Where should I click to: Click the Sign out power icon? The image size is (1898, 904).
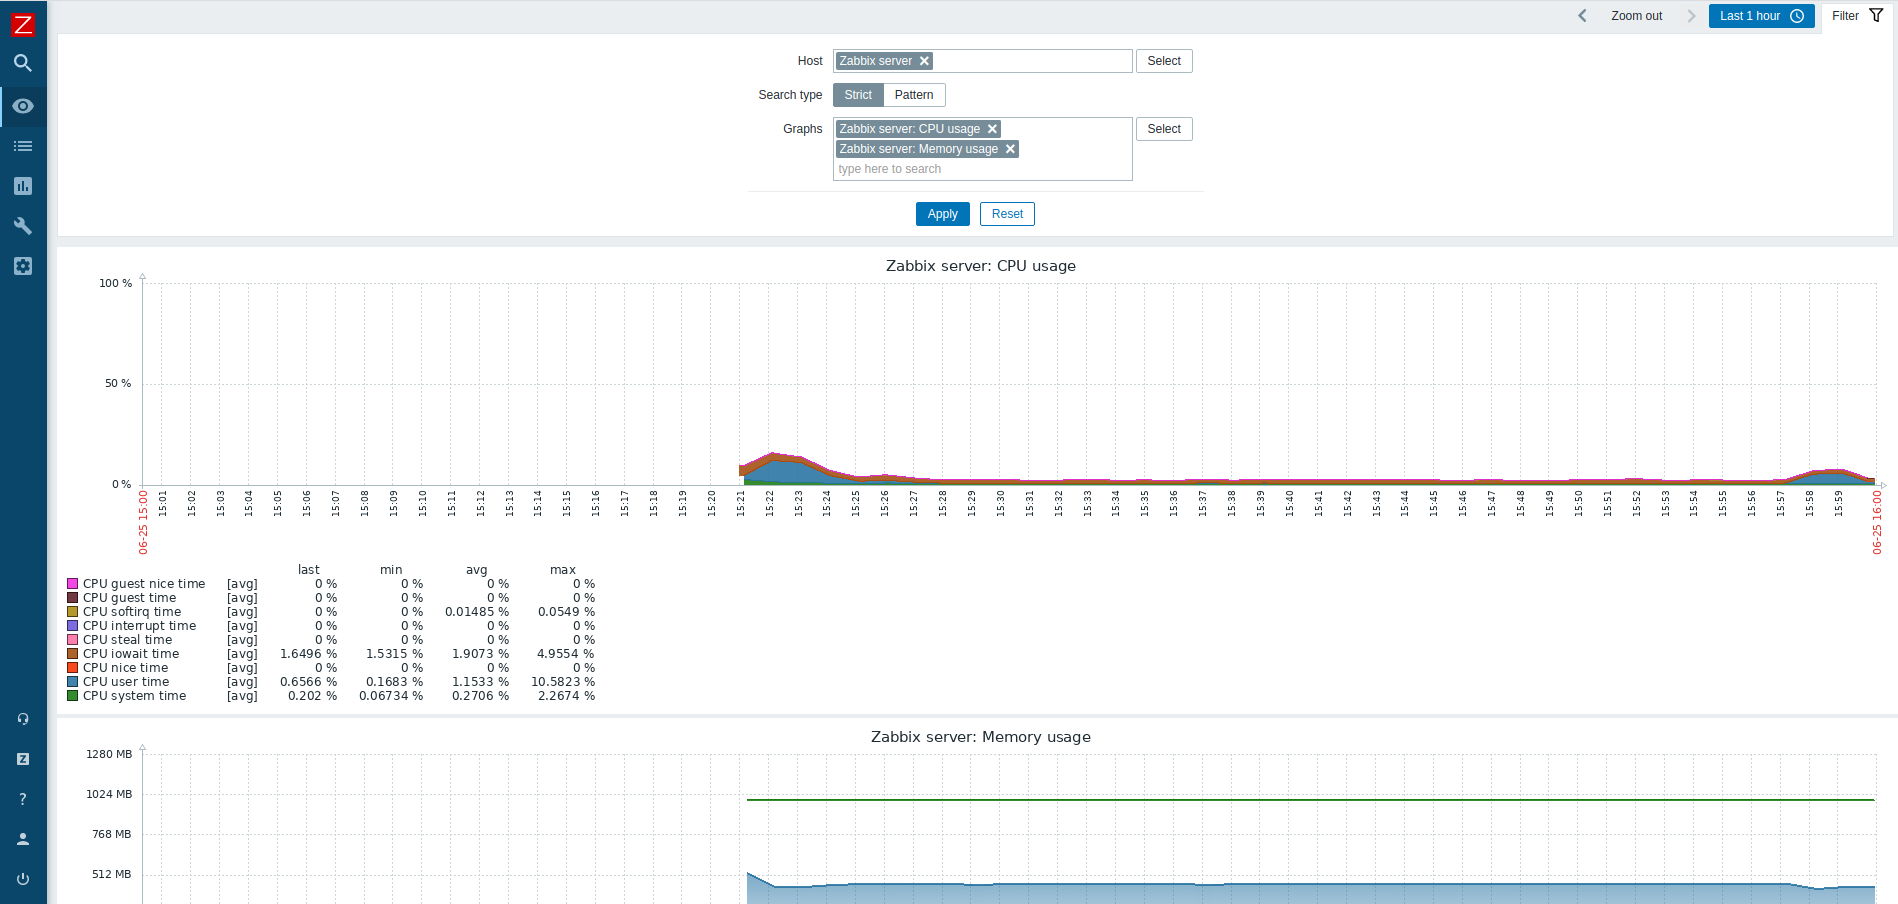point(22,879)
